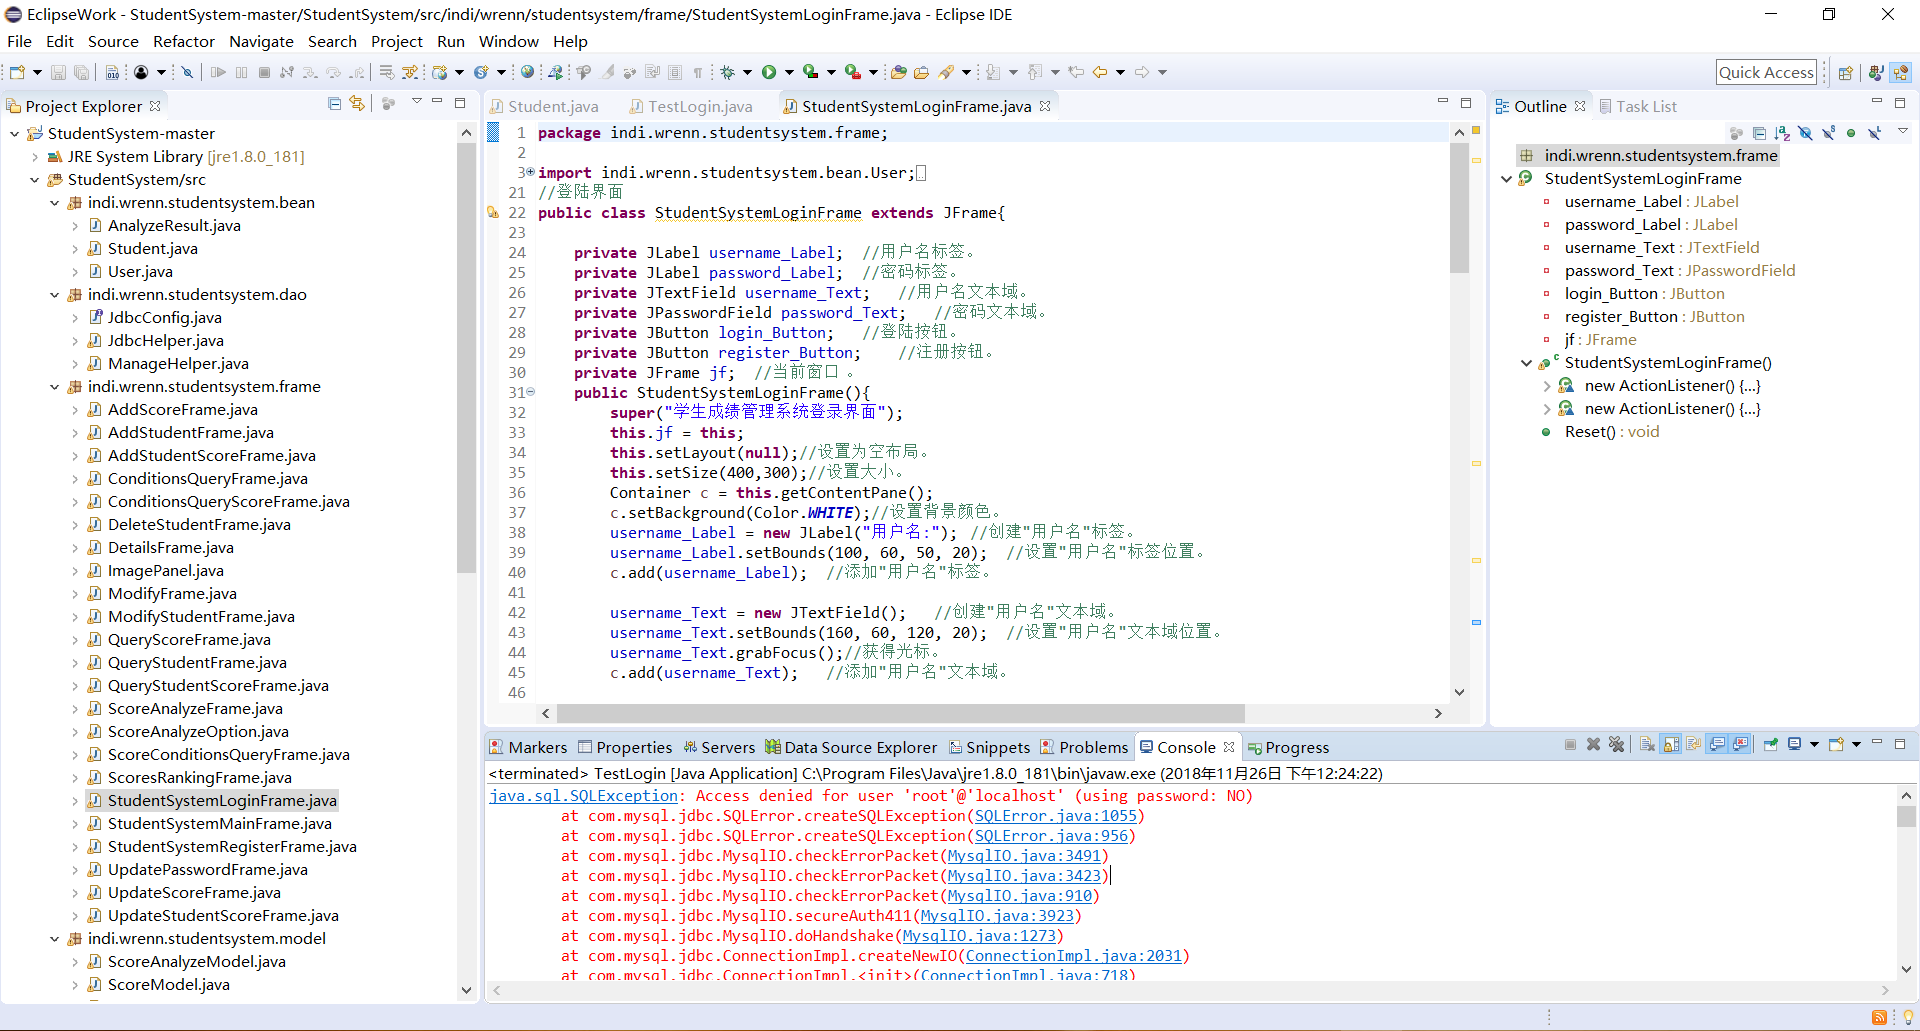Toggle alphabetical sort in the Outline view
1920x1031 pixels.
[1781, 132]
